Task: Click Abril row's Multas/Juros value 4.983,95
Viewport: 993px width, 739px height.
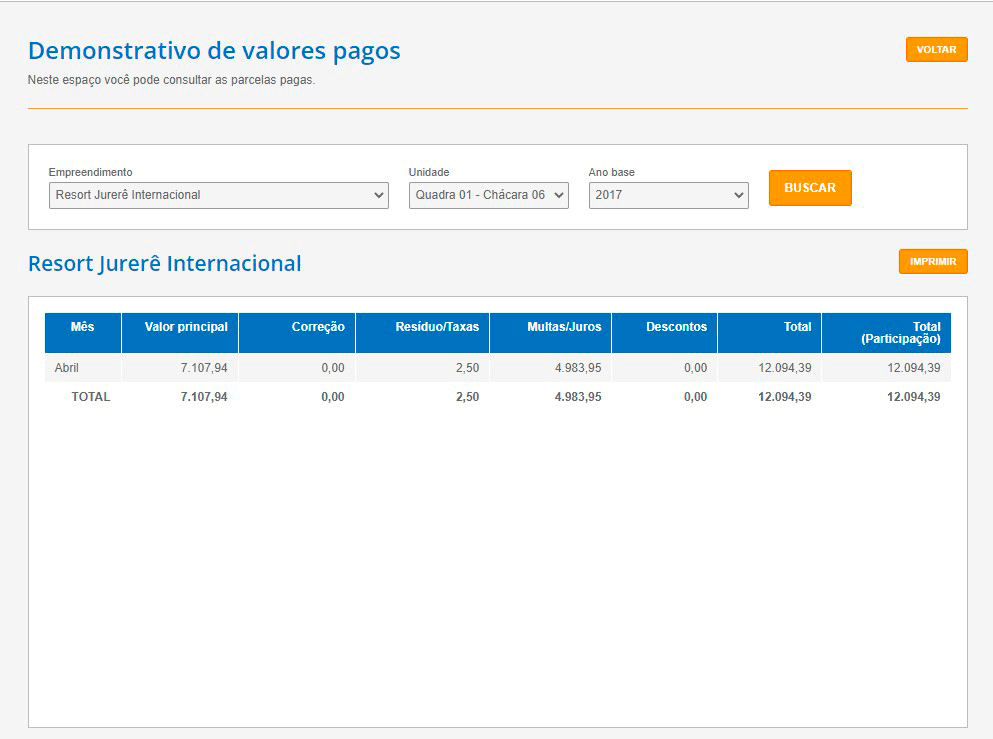Action: click(x=578, y=368)
